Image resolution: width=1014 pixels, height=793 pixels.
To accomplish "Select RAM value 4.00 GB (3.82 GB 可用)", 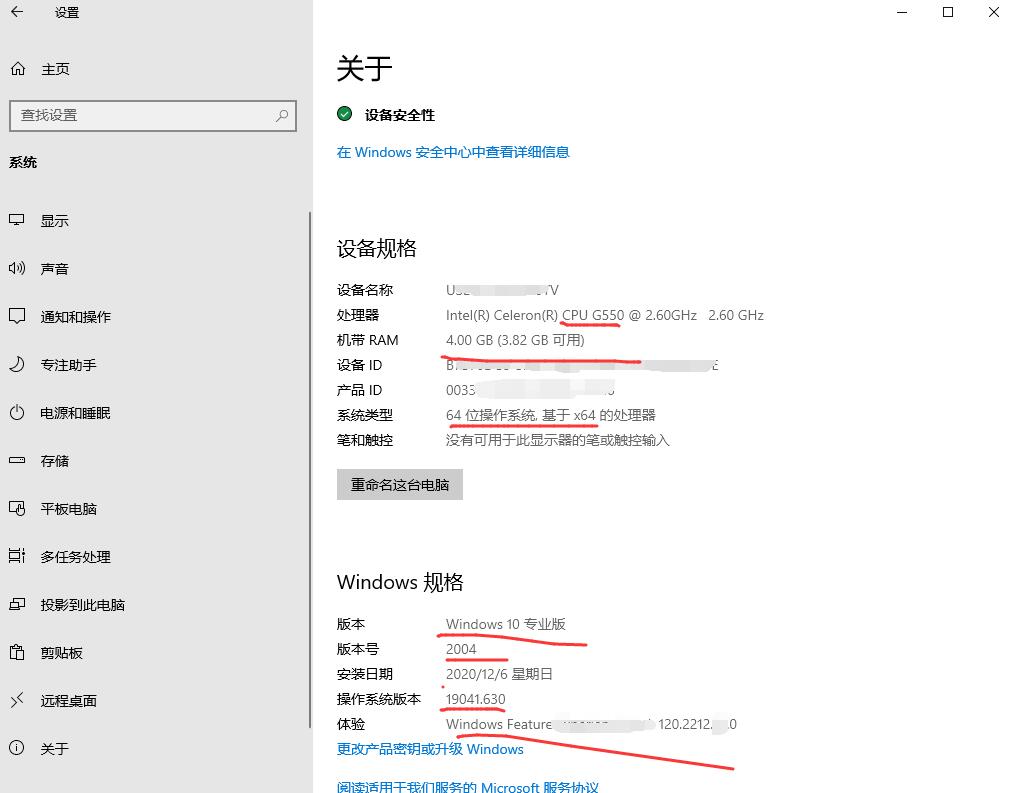I will coord(515,340).
